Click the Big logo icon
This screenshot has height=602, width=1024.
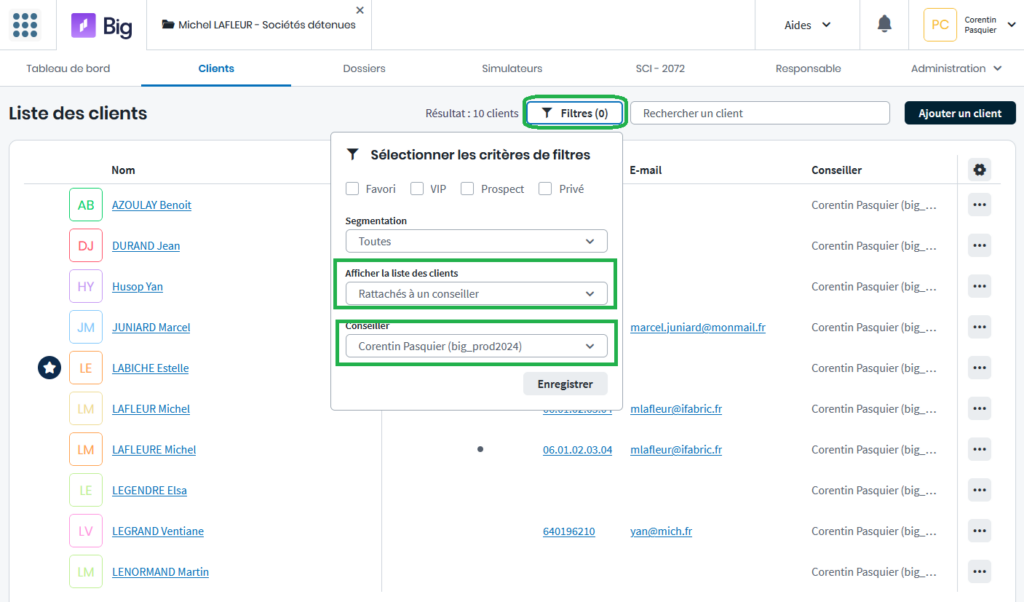(84, 25)
